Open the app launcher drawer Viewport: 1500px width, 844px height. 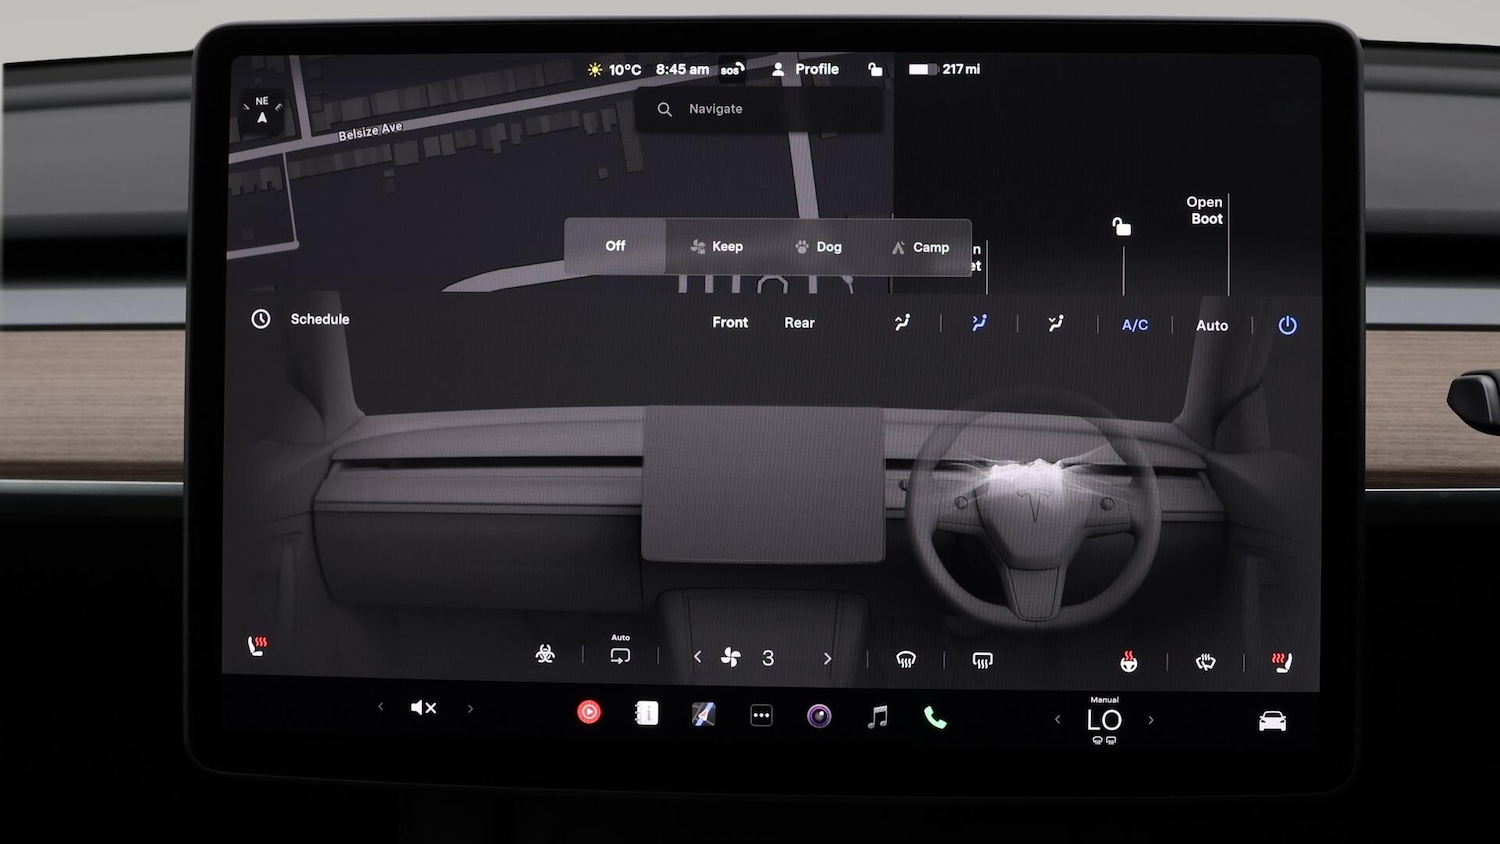761,714
